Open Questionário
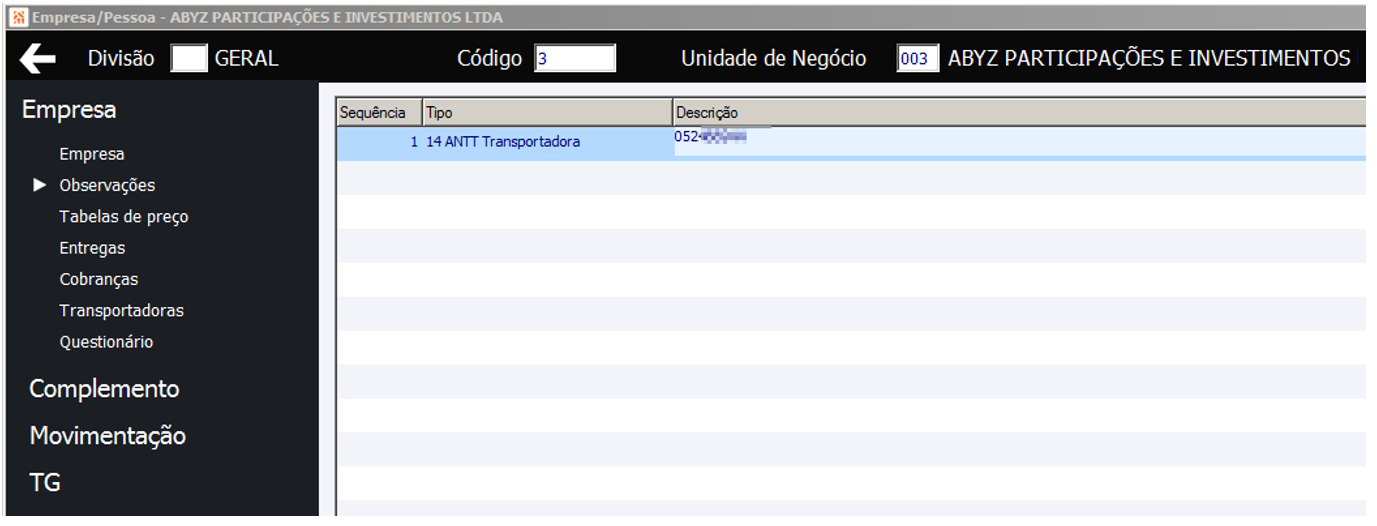This screenshot has height=526, width=1377. pyautogui.click(x=106, y=342)
